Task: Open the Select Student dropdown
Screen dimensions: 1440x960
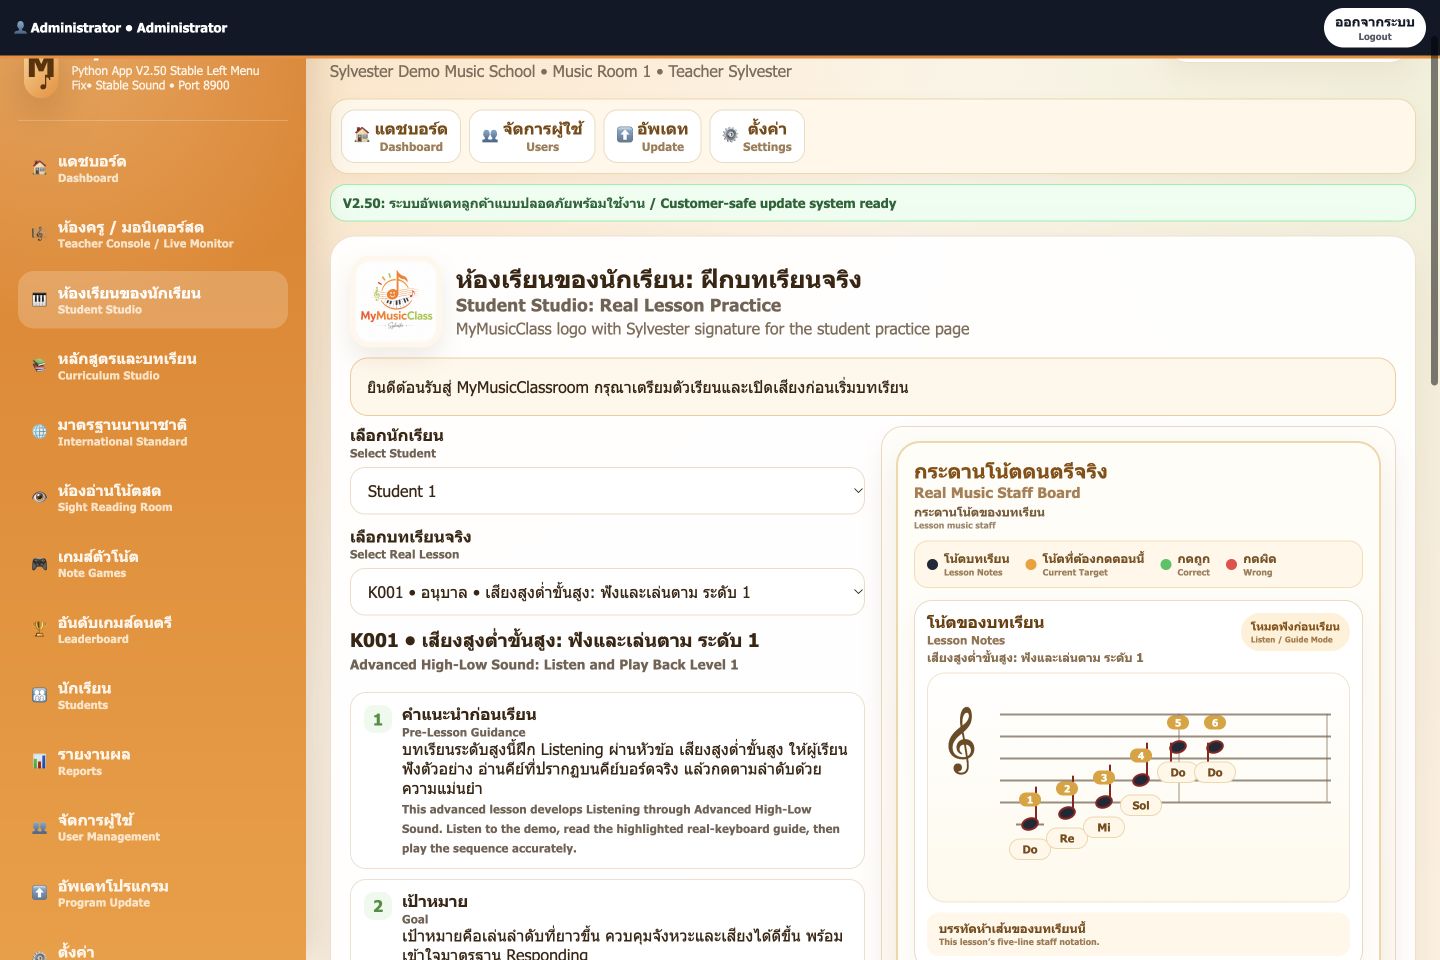Action: (x=607, y=491)
